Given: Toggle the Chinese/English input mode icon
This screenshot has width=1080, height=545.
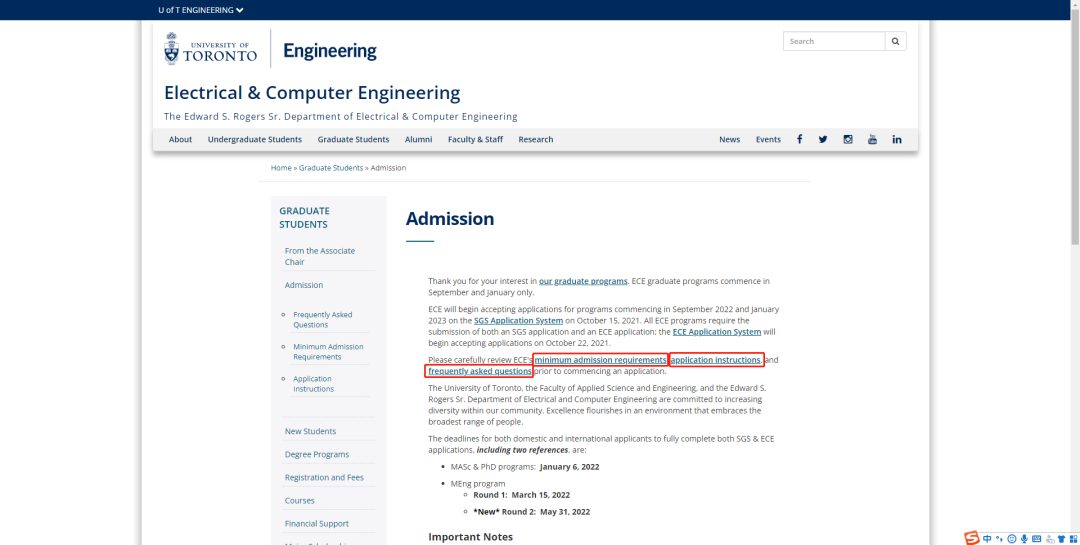Looking at the screenshot, I should 988,539.
